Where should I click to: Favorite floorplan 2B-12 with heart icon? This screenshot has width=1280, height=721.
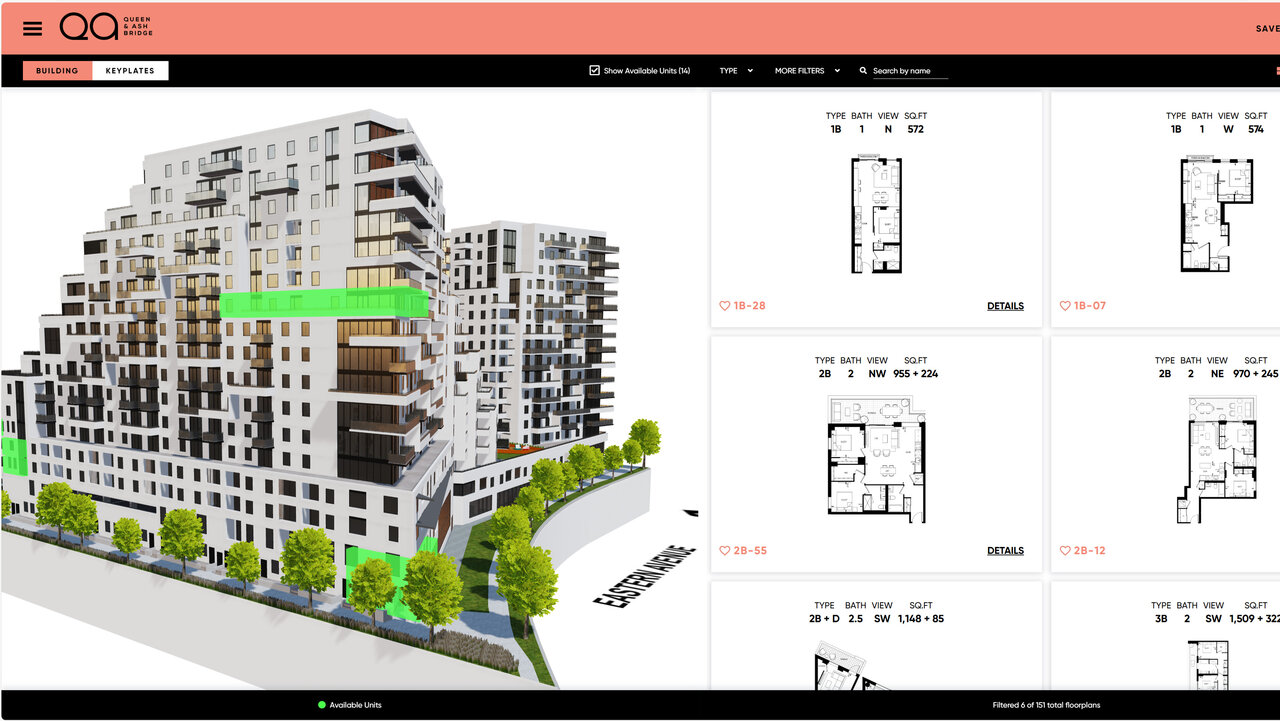point(1065,551)
